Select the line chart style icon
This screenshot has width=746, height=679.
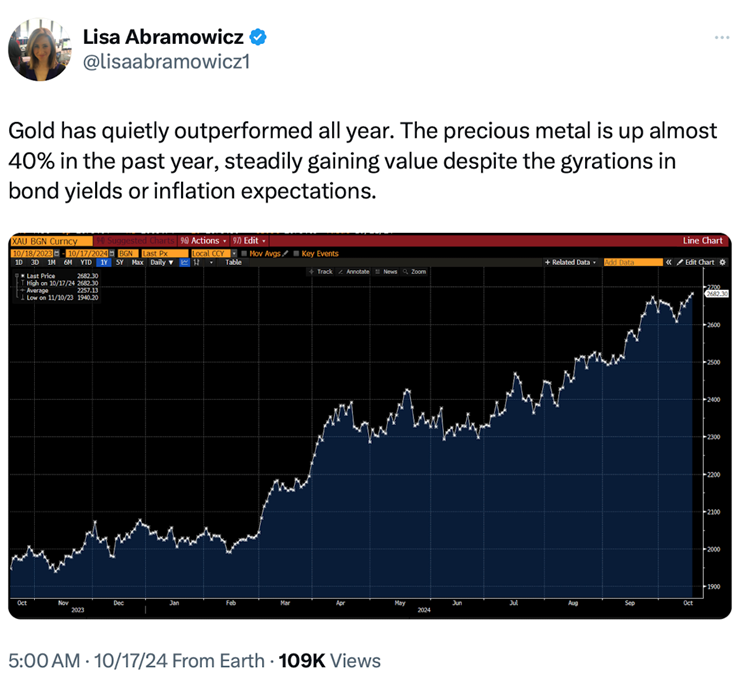[x=182, y=262]
